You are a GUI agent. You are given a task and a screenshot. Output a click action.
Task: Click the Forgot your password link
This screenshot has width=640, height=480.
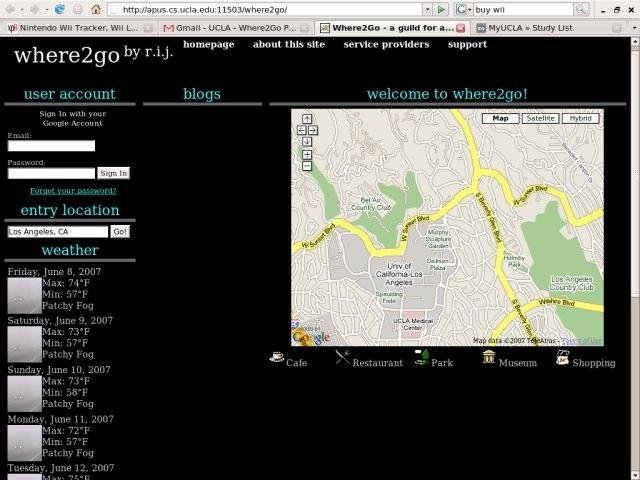click(x=73, y=191)
